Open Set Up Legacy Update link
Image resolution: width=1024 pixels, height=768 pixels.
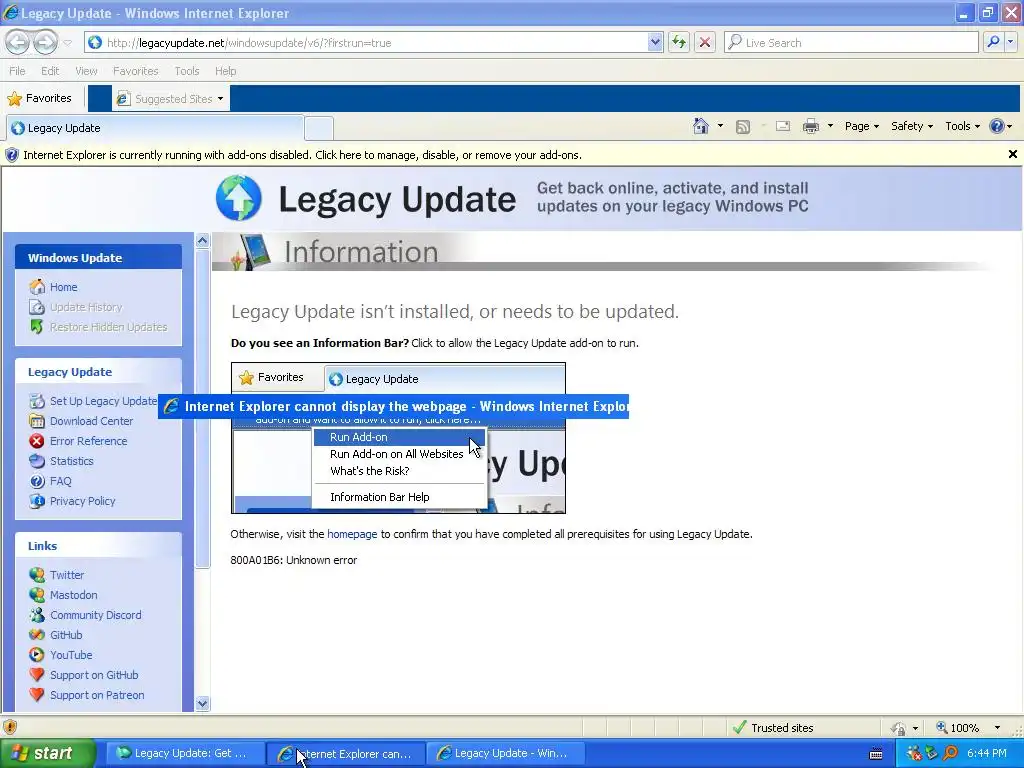pos(103,401)
